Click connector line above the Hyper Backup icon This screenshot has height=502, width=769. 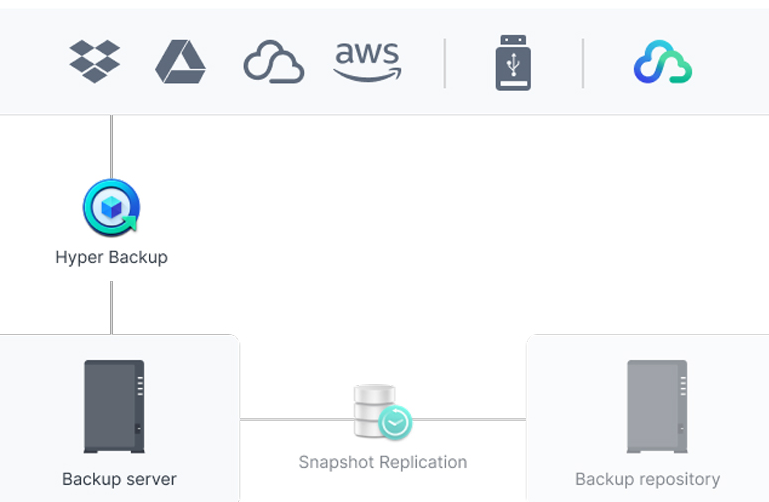[x=111, y=145]
